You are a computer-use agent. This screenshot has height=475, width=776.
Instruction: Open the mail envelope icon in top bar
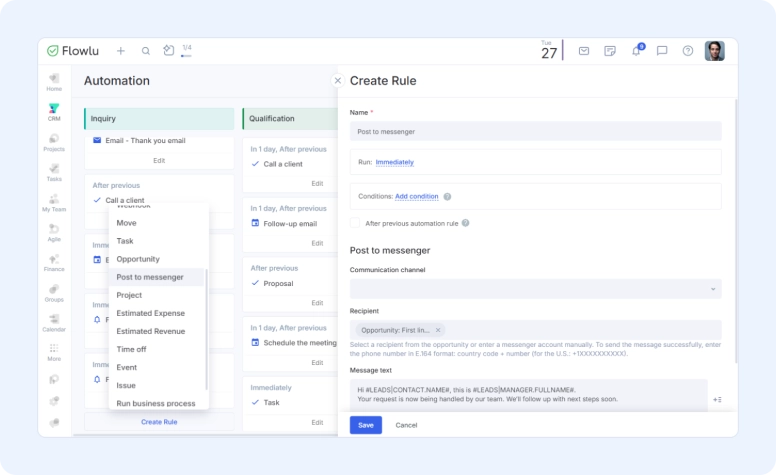pos(584,50)
